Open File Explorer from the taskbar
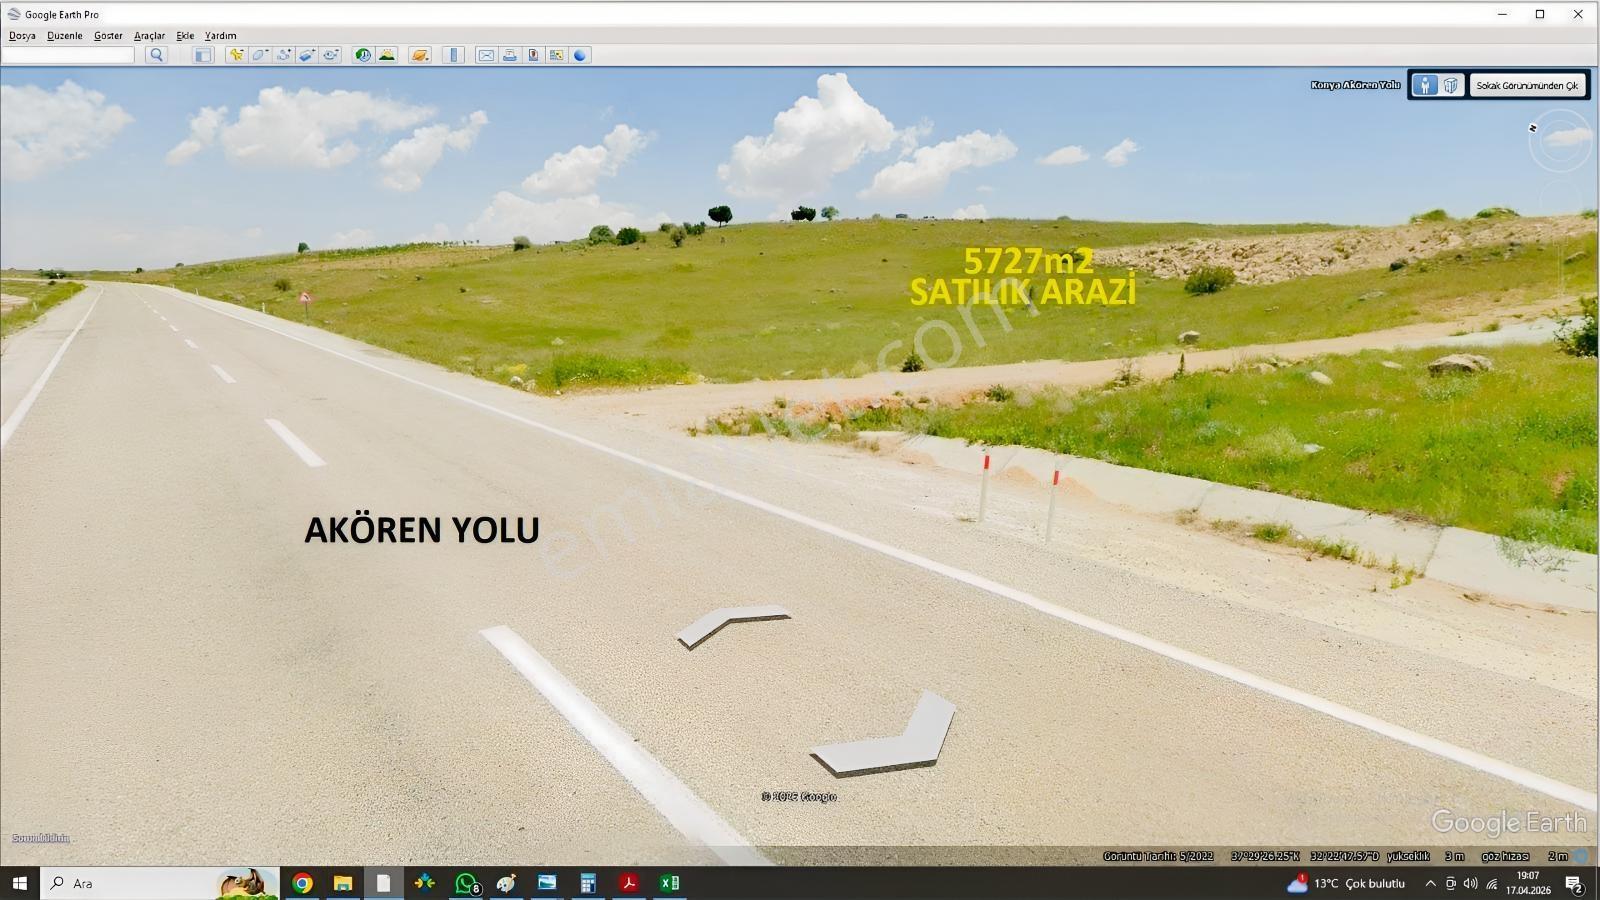The width and height of the screenshot is (1600, 900). pyautogui.click(x=343, y=883)
